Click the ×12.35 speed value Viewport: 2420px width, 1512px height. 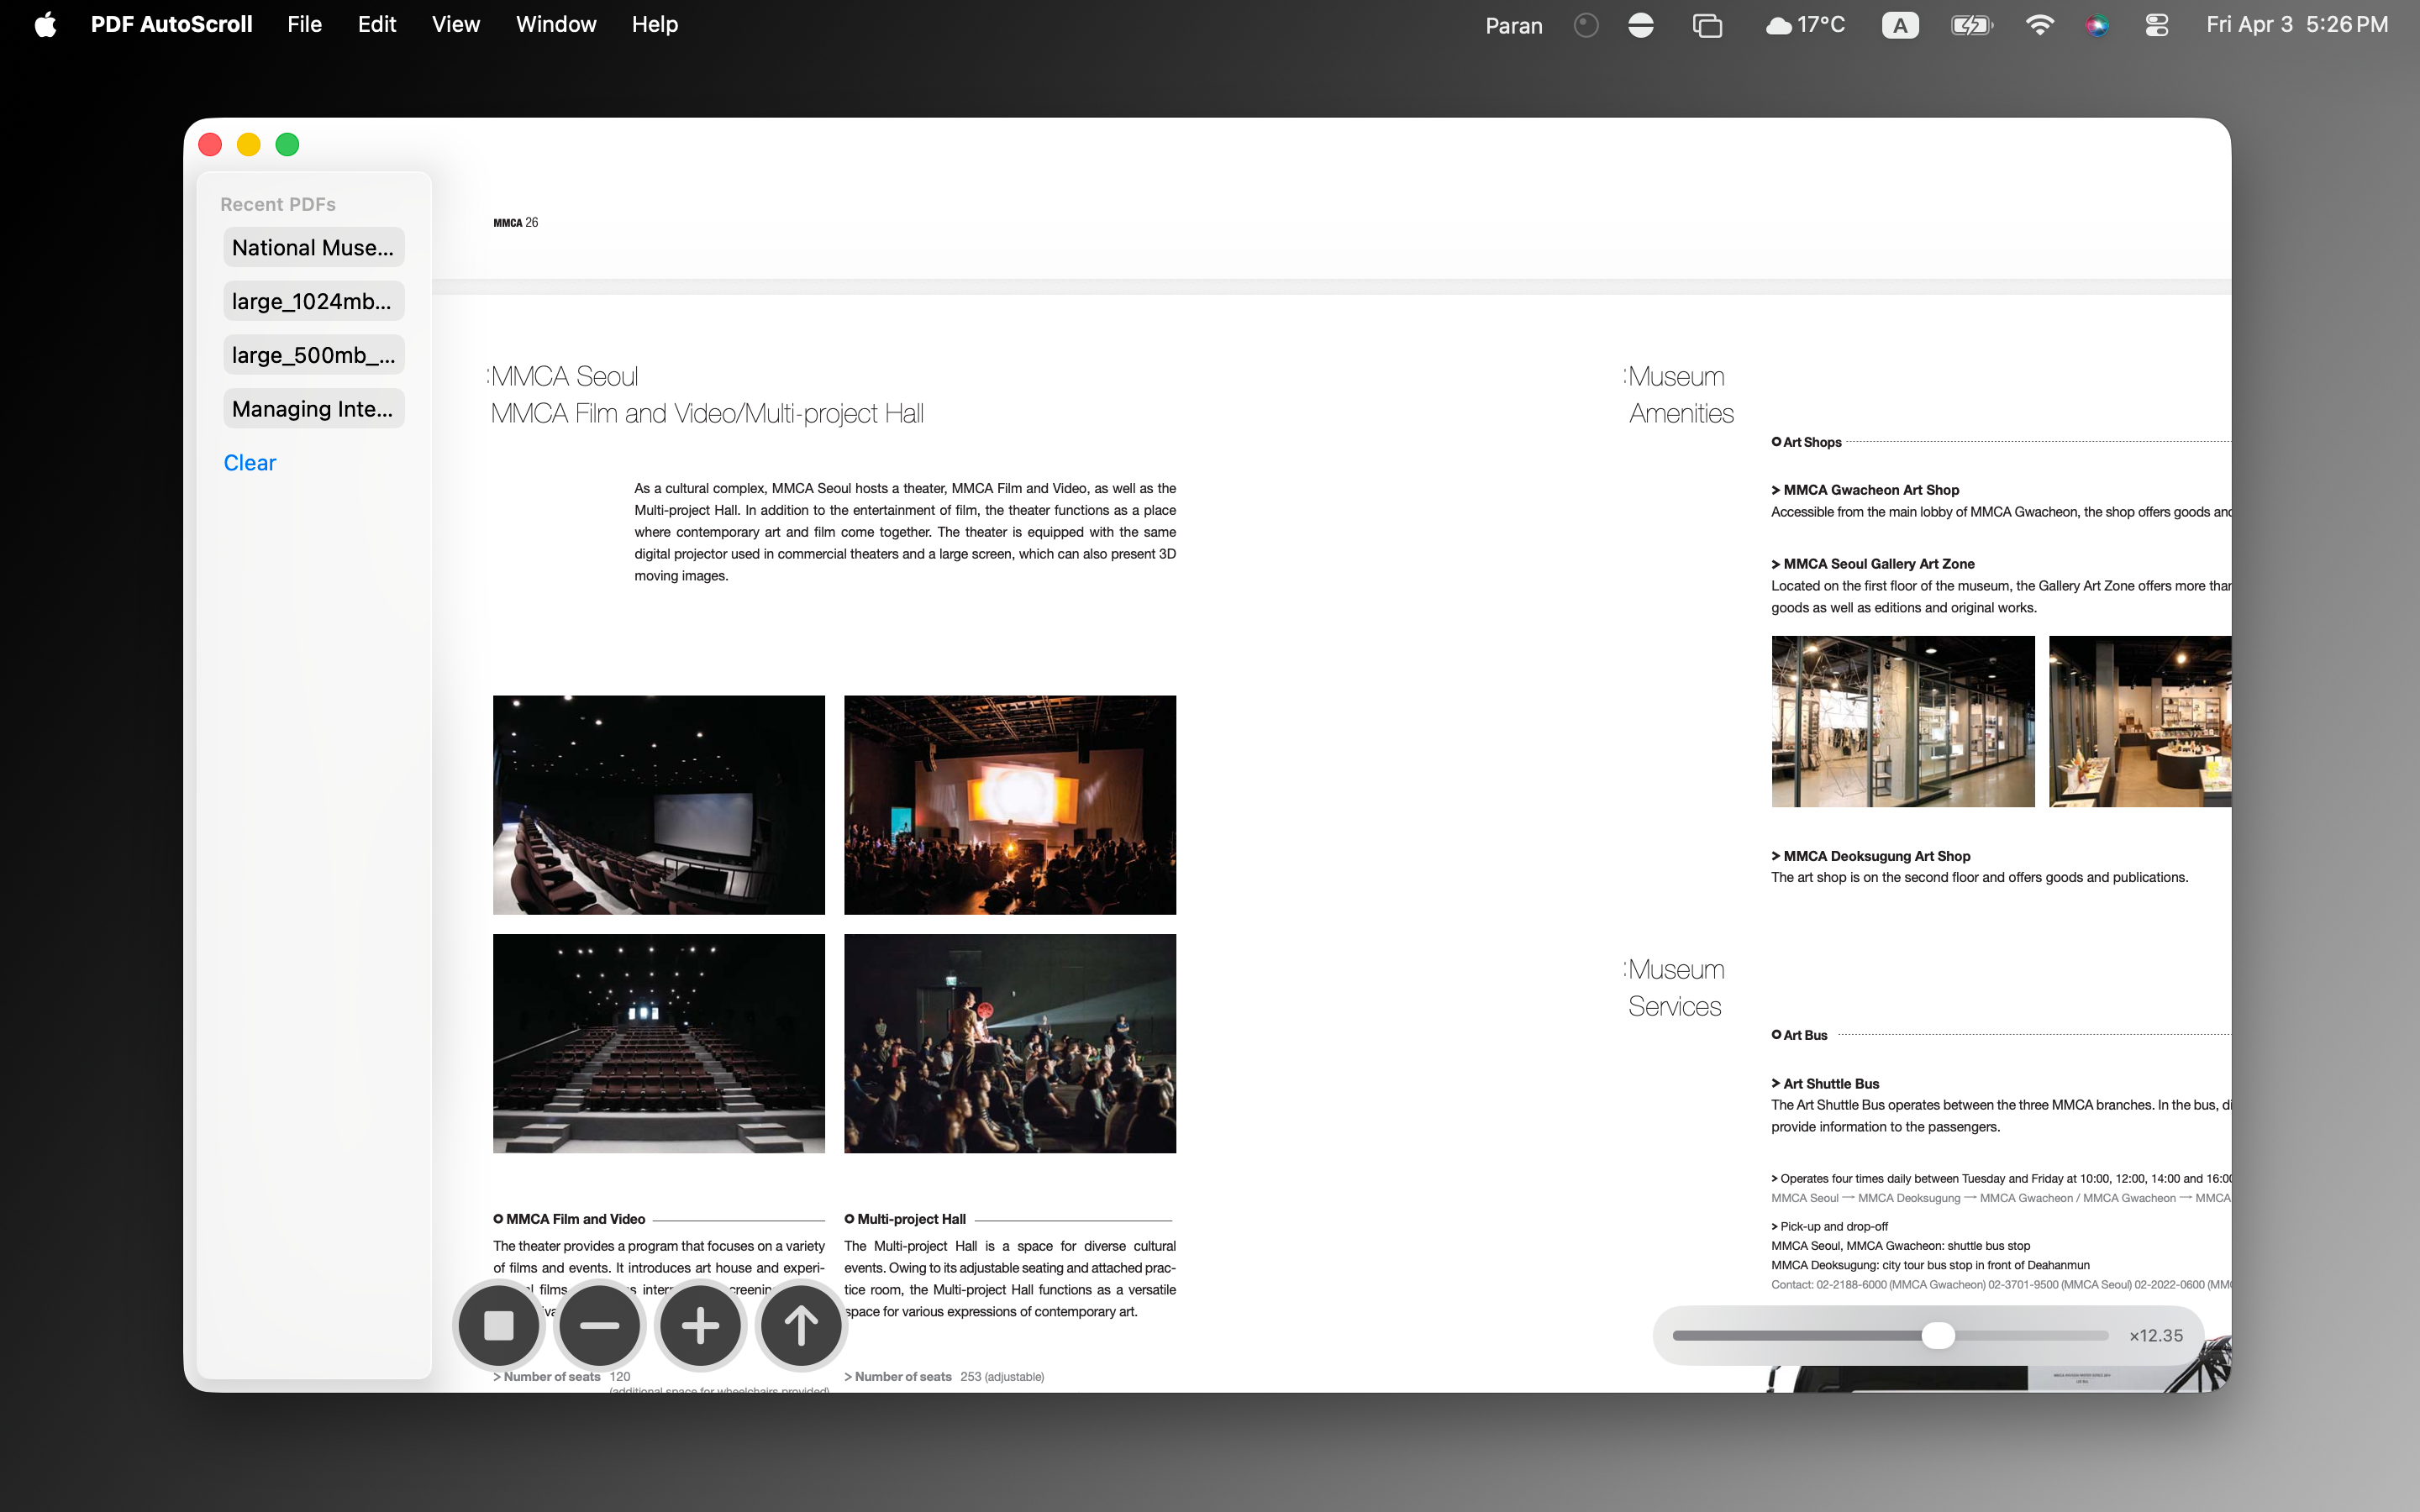coord(2156,1336)
